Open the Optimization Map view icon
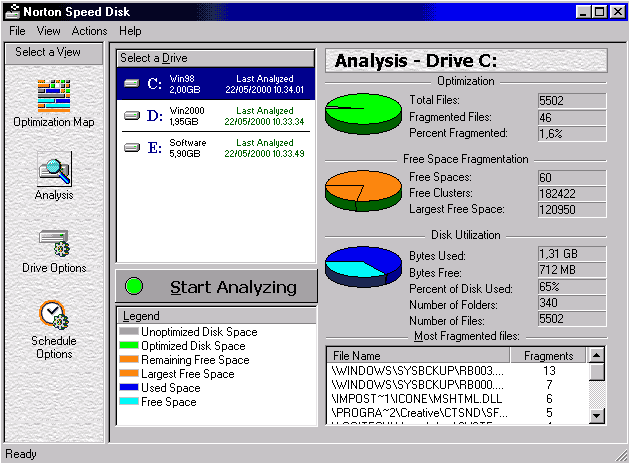The height and width of the screenshot is (463, 629). click(54, 95)
